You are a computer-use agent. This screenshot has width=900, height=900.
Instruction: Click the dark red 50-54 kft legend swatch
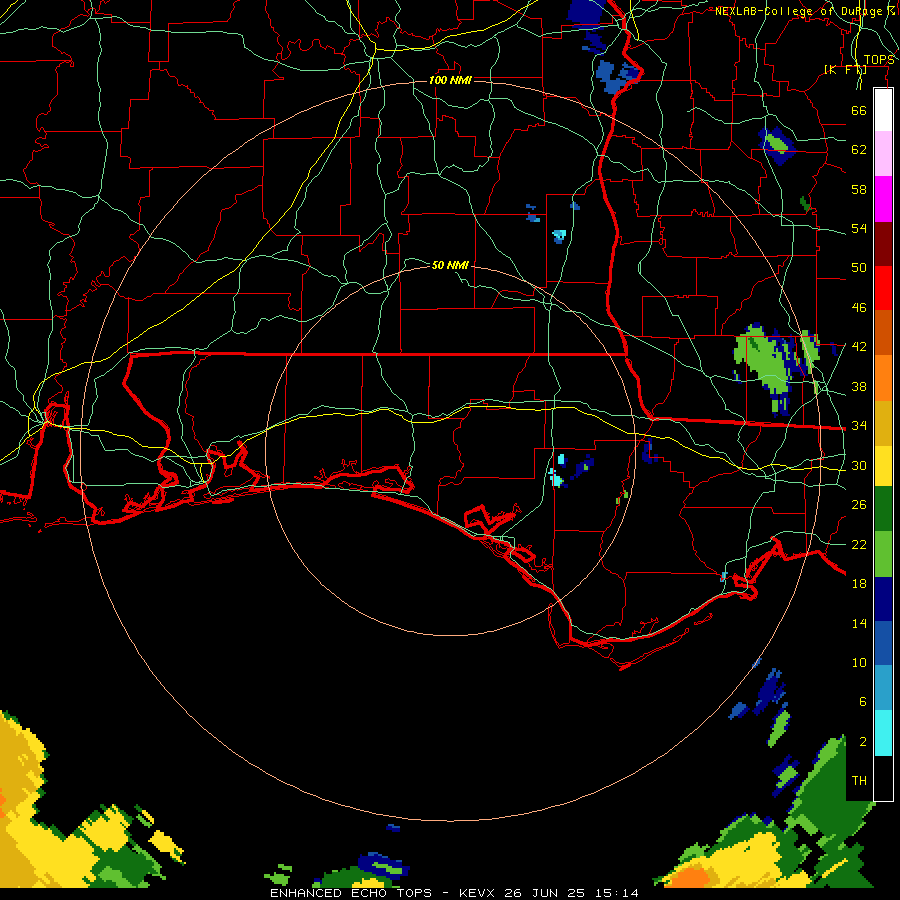[x=883, y=243]
